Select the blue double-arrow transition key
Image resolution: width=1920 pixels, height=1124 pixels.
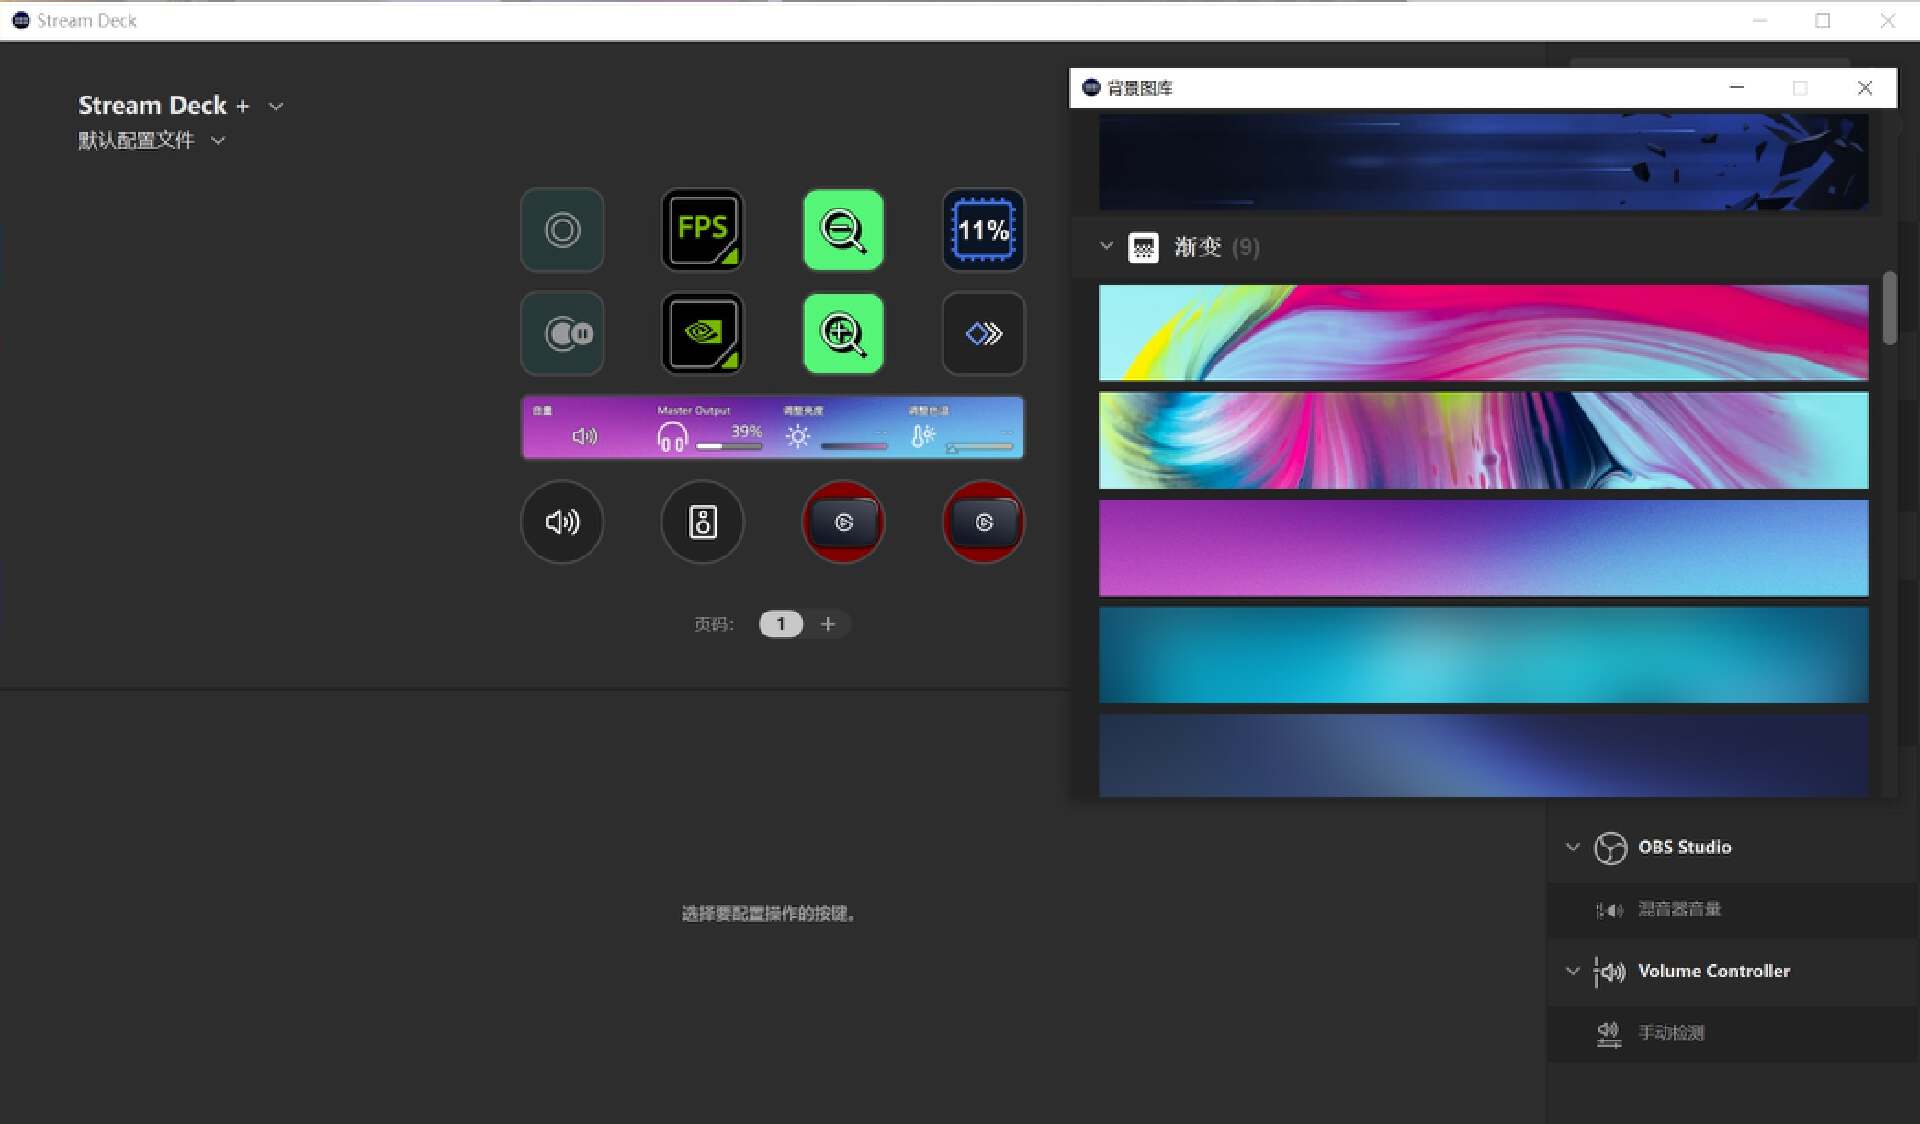tap(983, 333)
